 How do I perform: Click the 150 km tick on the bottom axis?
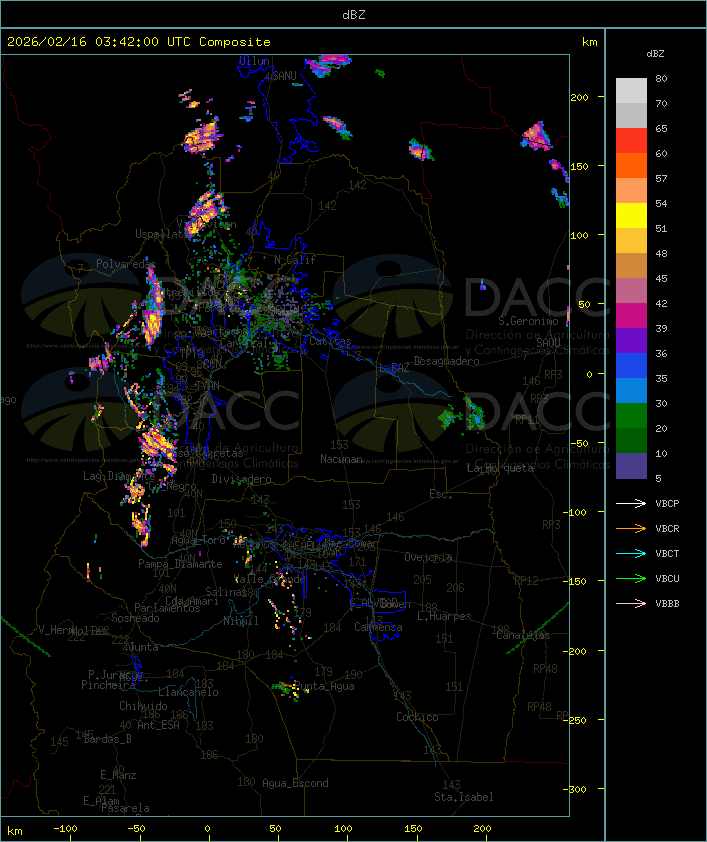(413, 829)
